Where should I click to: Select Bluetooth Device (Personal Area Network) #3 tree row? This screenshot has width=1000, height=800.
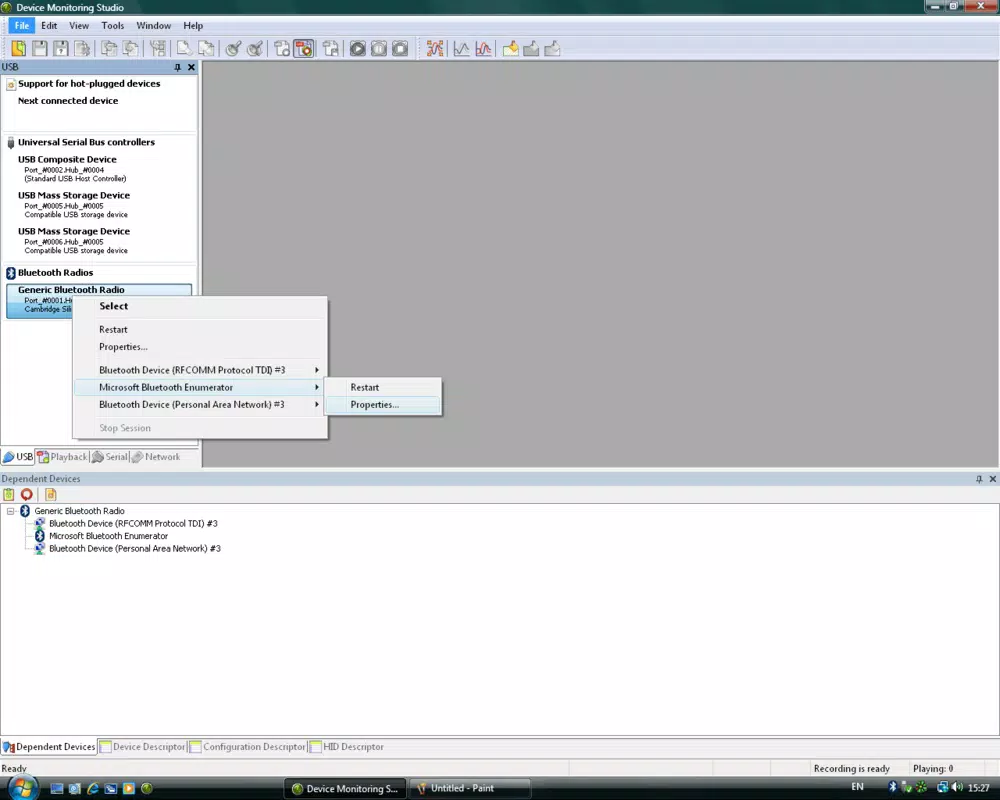click(x=135, y=549)
